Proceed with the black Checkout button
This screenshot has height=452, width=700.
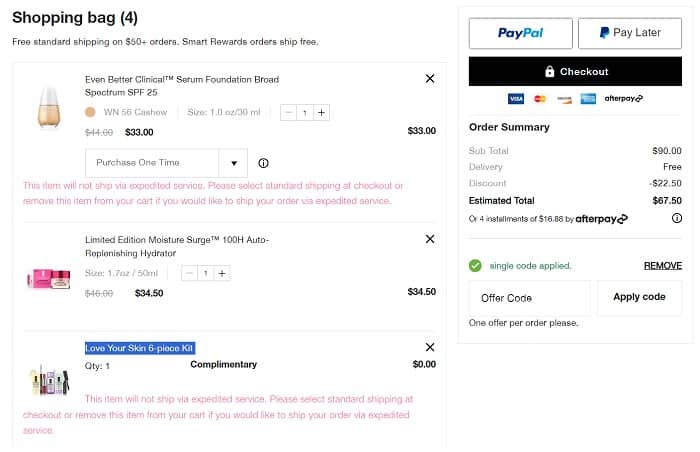click(575, 72)
